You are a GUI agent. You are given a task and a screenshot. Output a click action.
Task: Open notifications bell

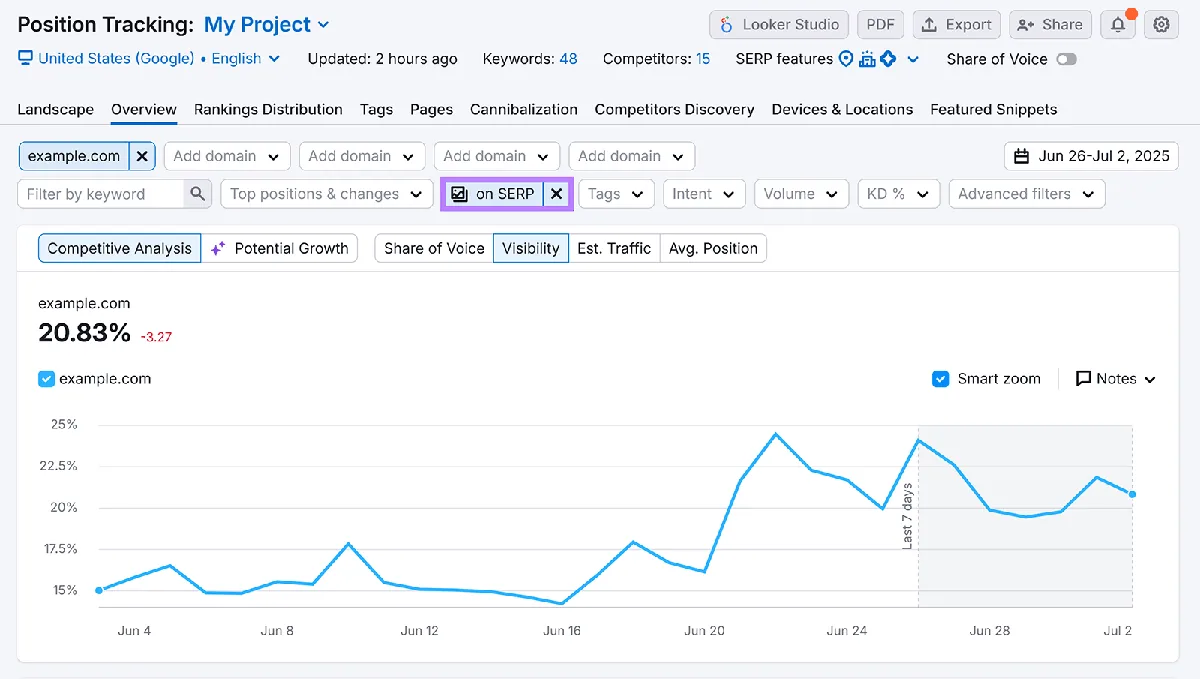1118,25
